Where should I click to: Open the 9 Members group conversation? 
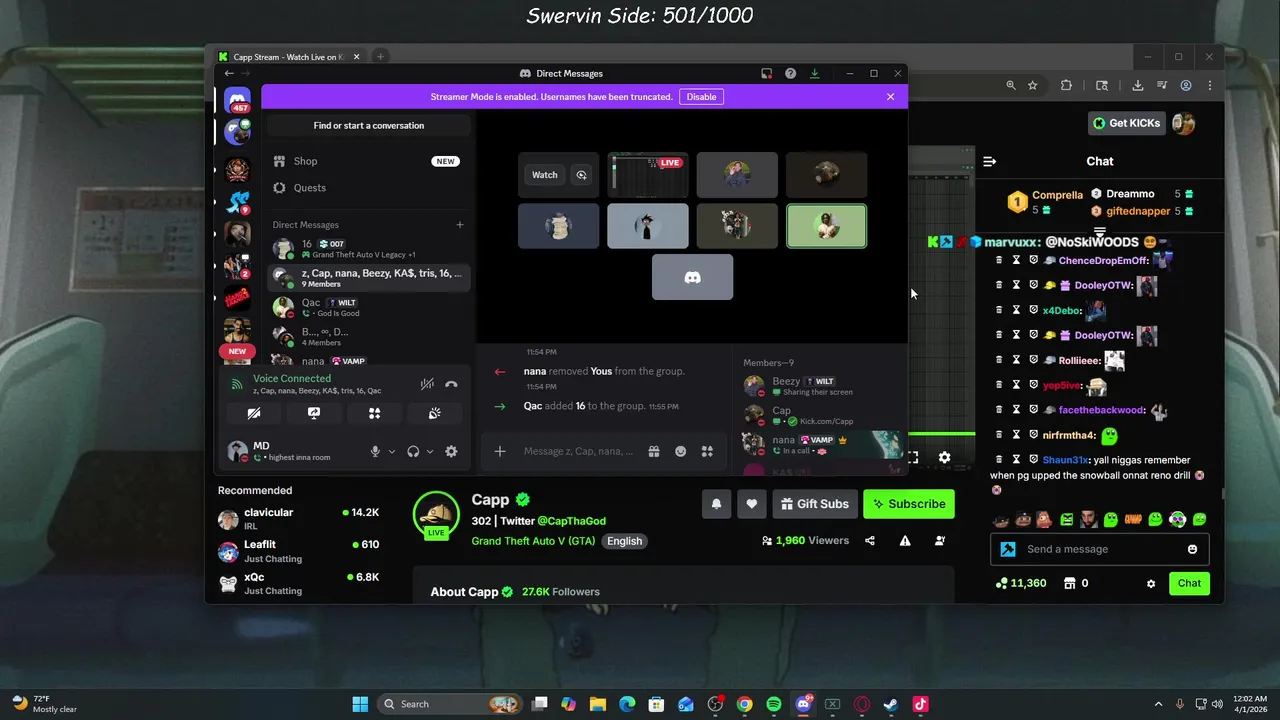point(369,278)
